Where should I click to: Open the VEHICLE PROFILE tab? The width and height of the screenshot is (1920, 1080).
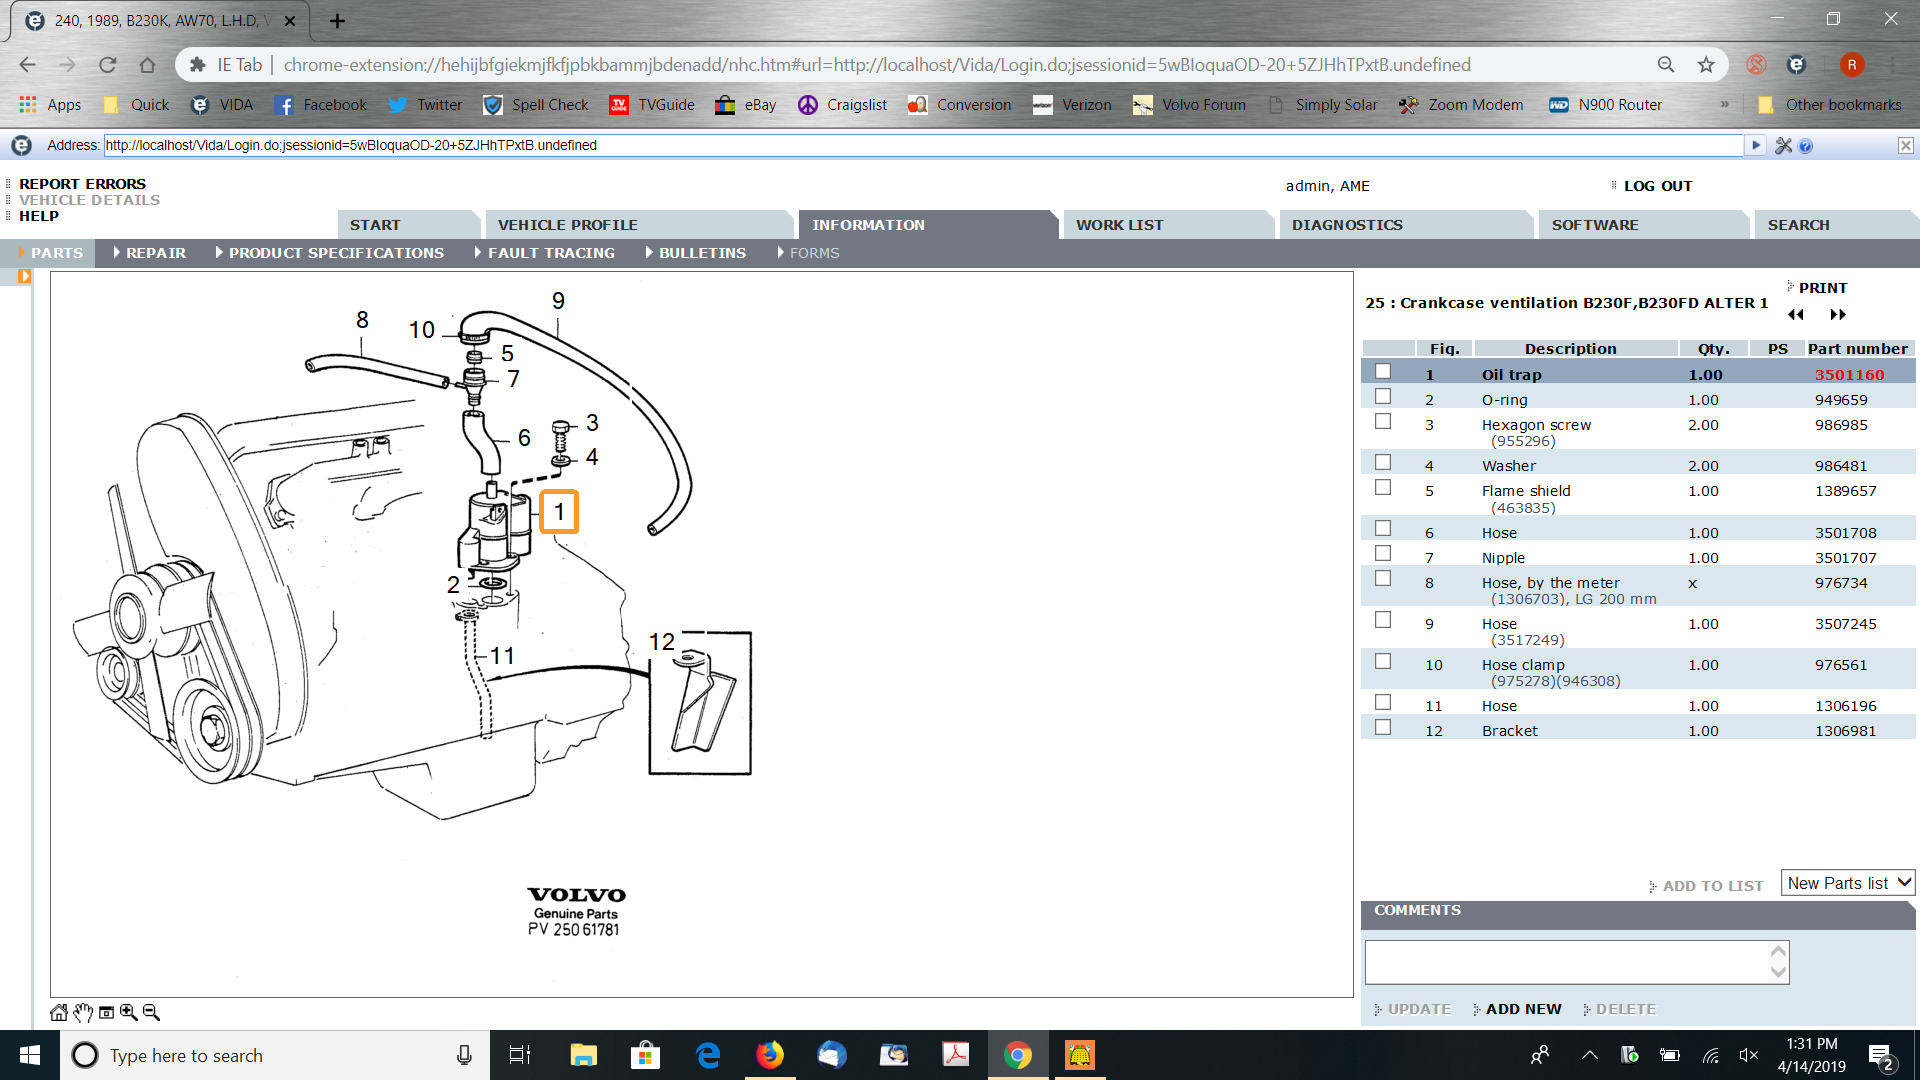point(567,225)
